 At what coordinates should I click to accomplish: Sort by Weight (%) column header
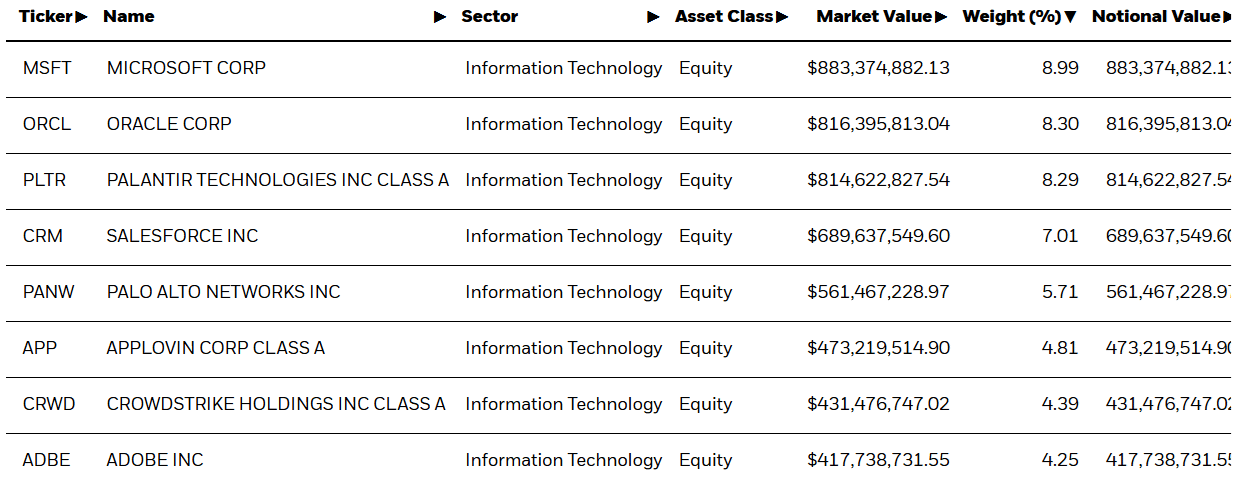pos(1011,17)
